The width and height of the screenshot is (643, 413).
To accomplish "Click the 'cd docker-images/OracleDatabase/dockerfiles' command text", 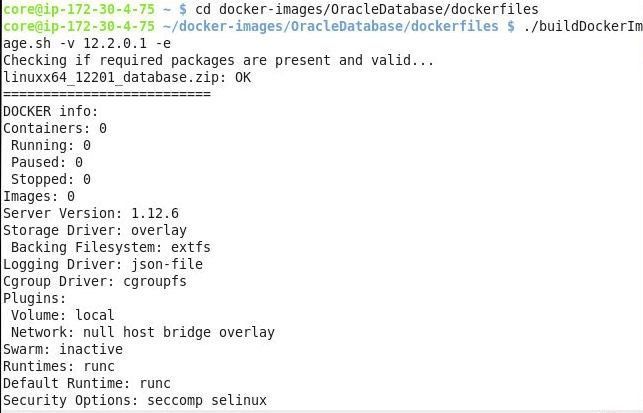I will point(367,9).
